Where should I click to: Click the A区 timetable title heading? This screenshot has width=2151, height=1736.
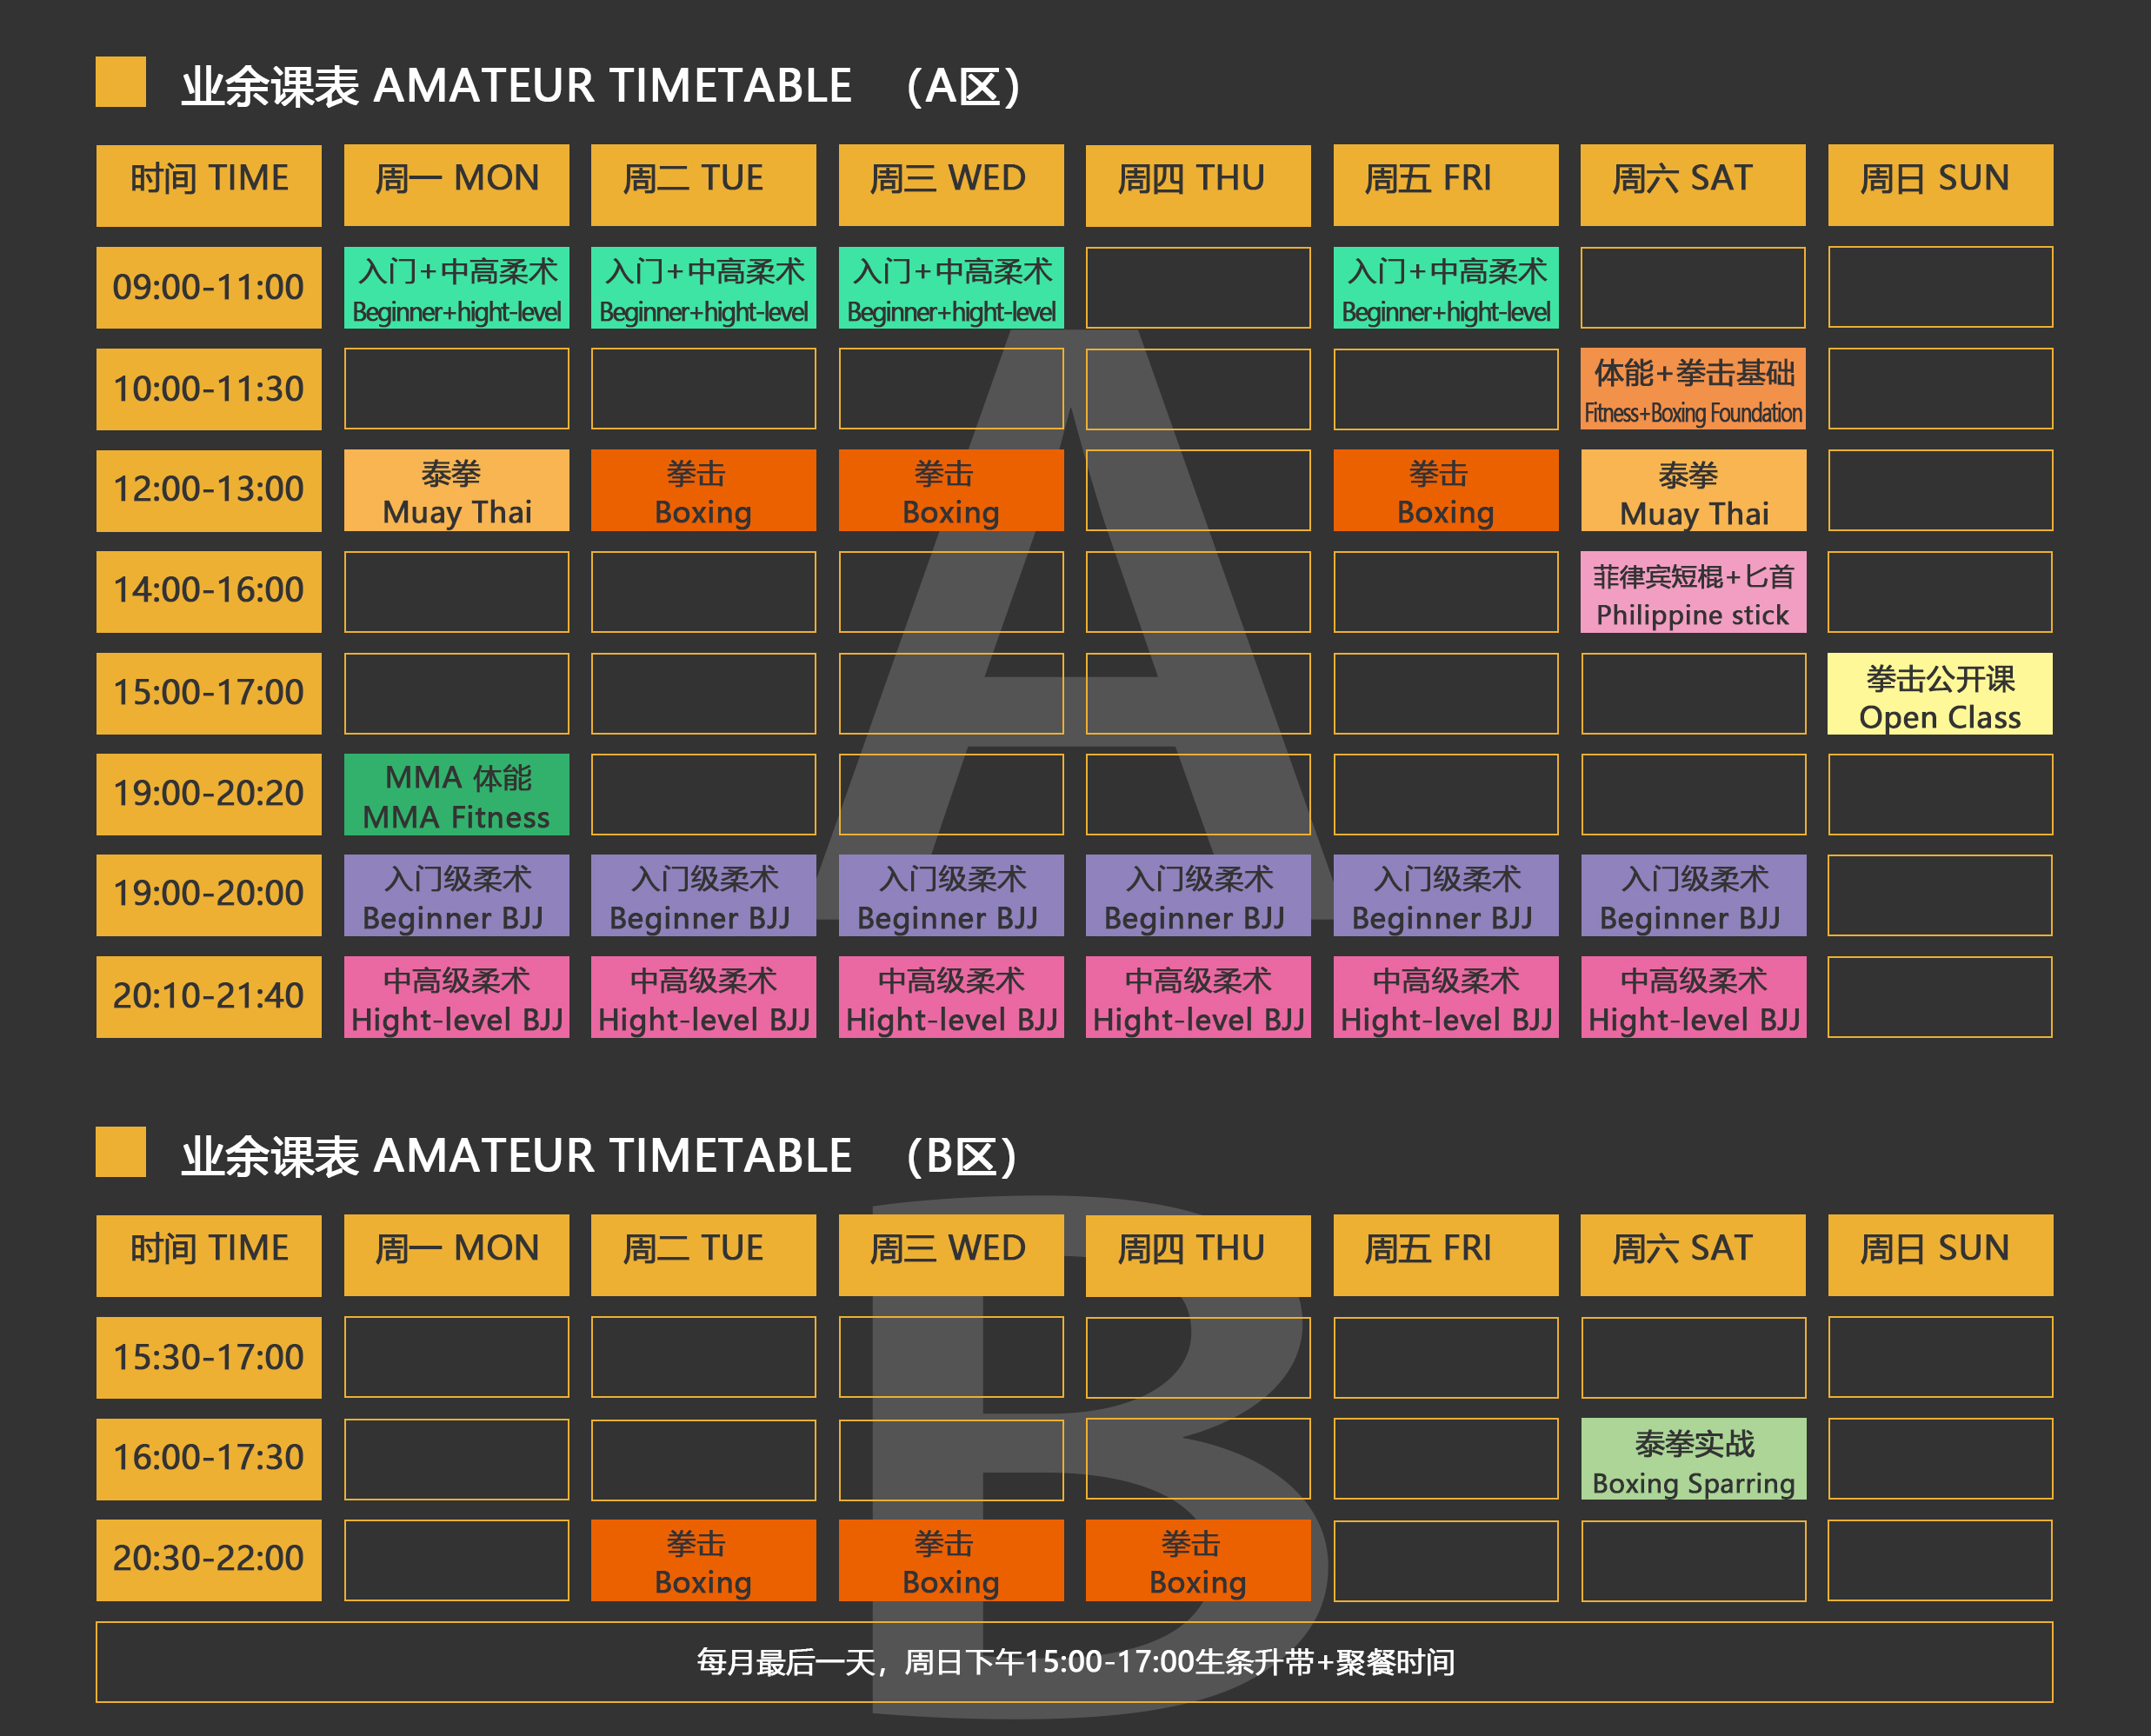(600, 86)
